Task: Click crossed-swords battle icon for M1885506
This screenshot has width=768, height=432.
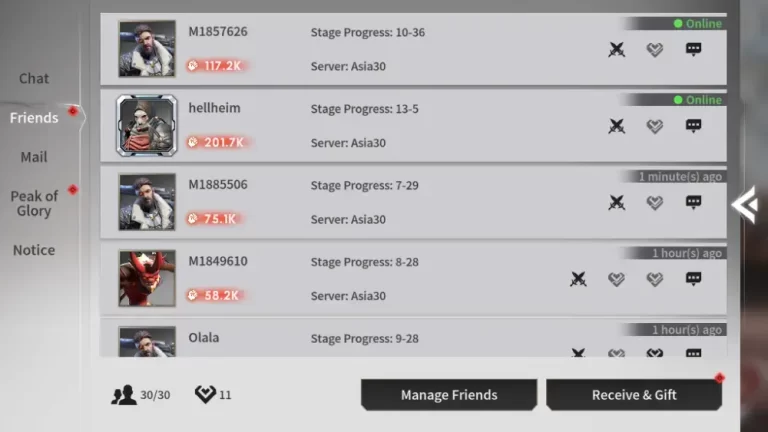Action: click(x=617, y=202)
